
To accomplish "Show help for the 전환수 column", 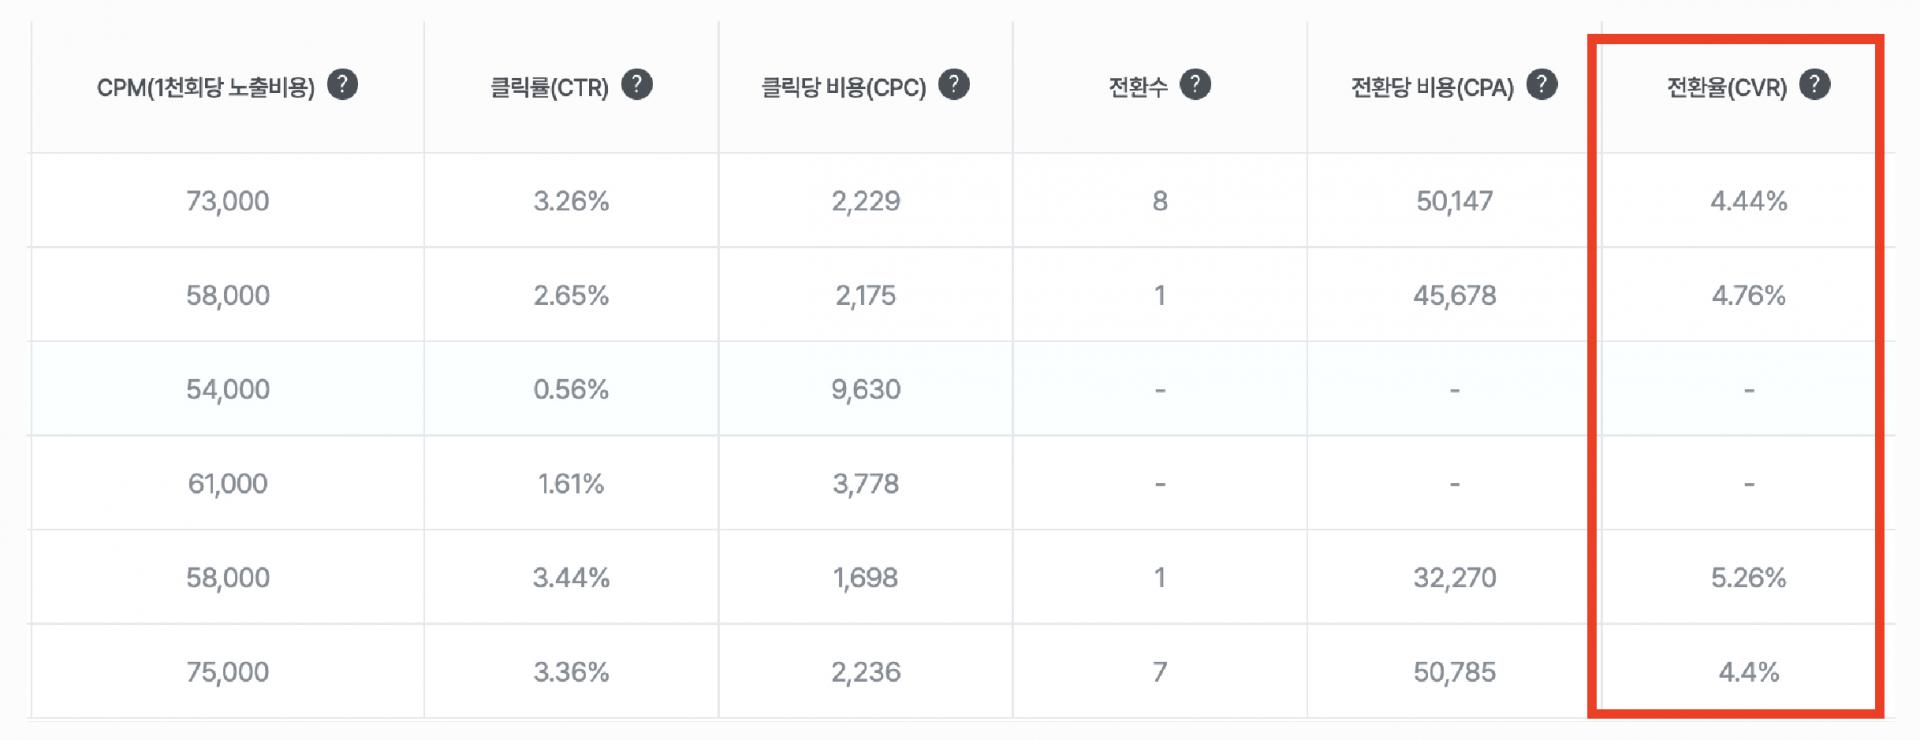I will pyautogui.click(x=1194, y=85).
